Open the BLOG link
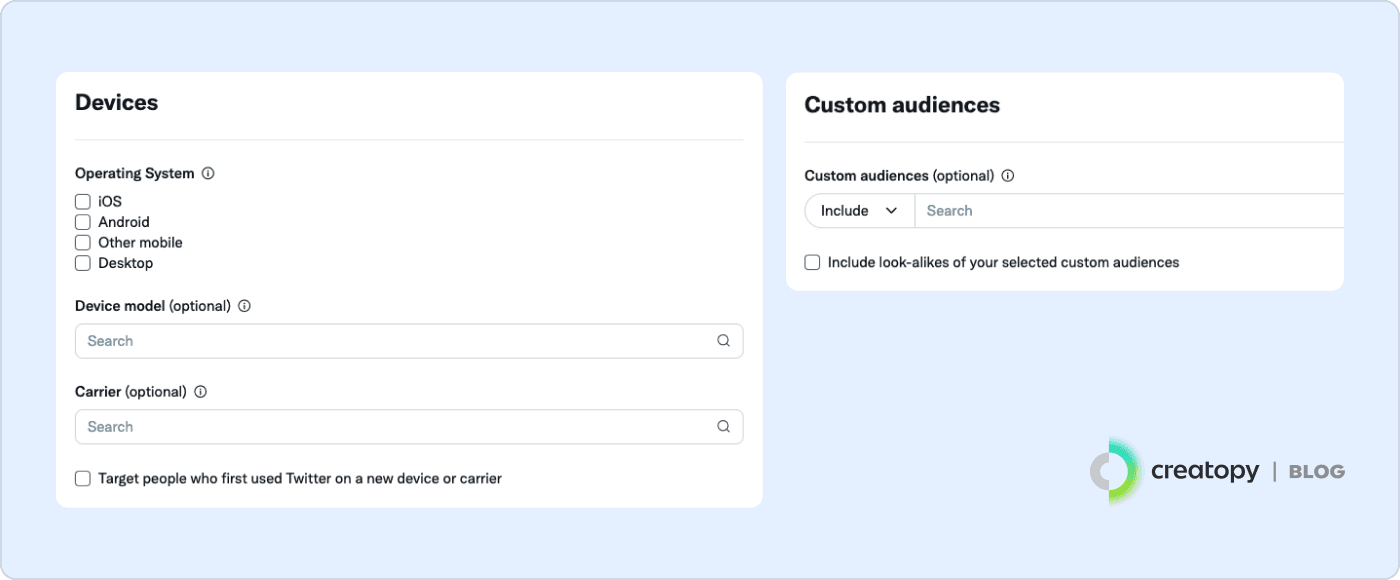Screen dimensions: 1400x580 tap(1316, 472)
